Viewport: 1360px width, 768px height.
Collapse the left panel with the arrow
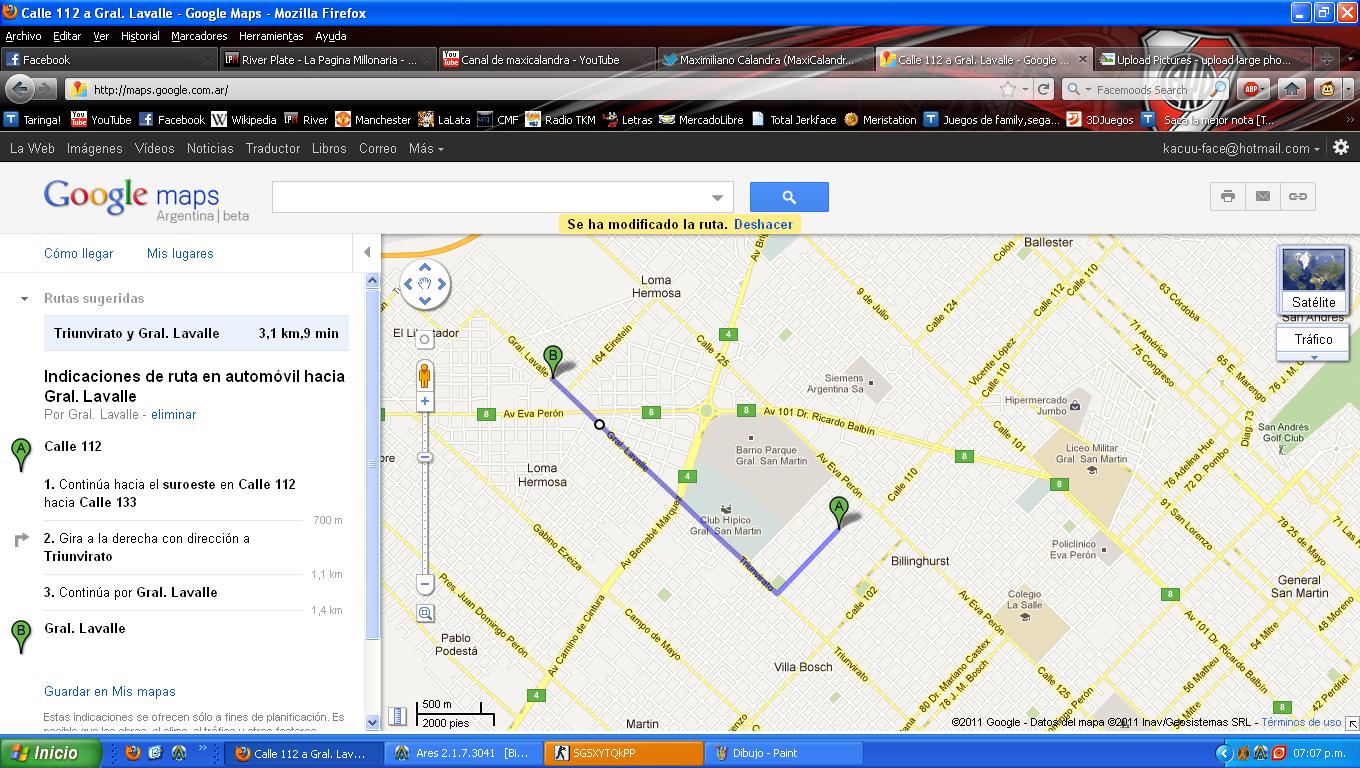tap(367, 252)
